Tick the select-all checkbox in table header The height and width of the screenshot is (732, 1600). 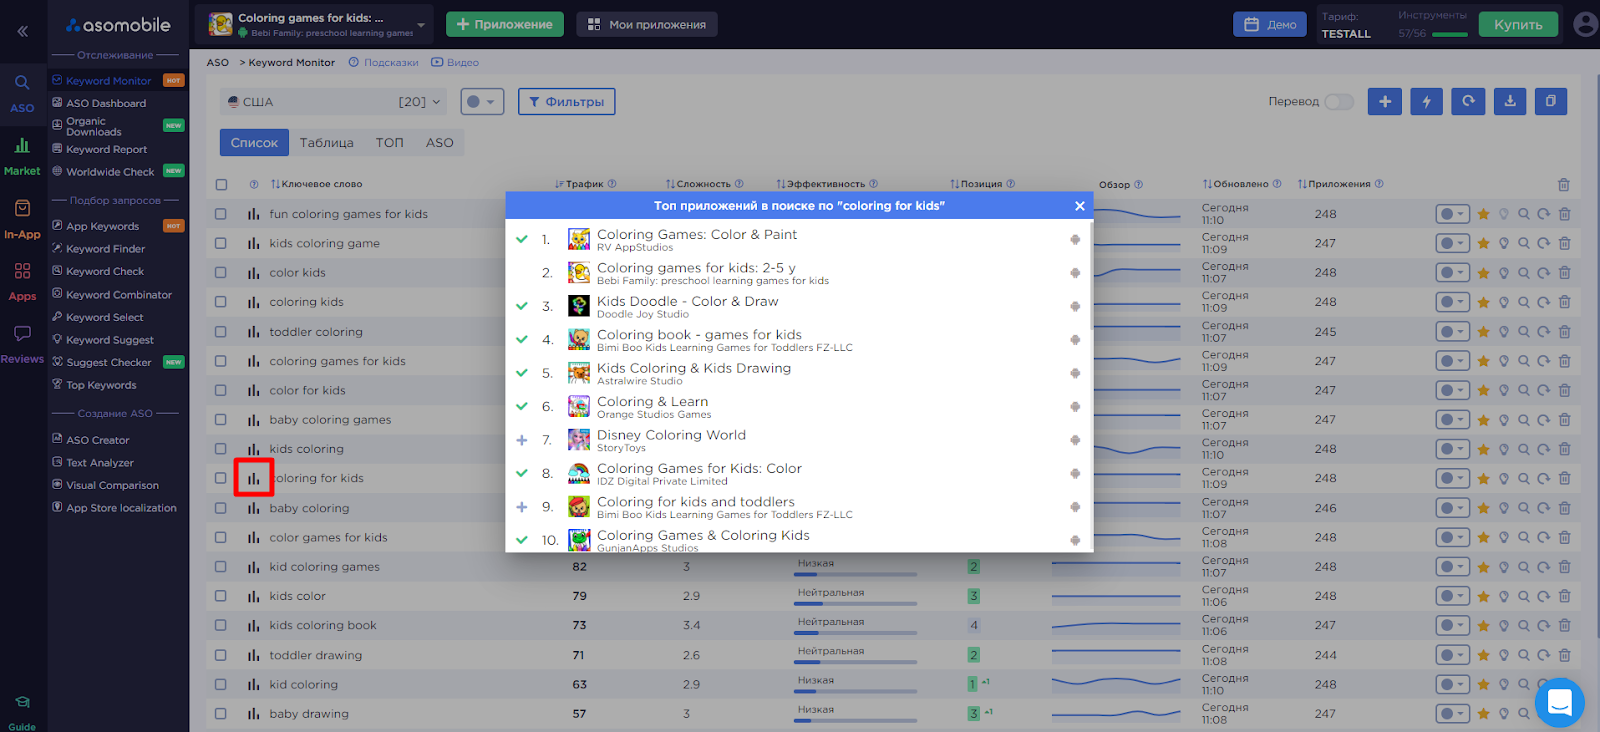point(221,184)
